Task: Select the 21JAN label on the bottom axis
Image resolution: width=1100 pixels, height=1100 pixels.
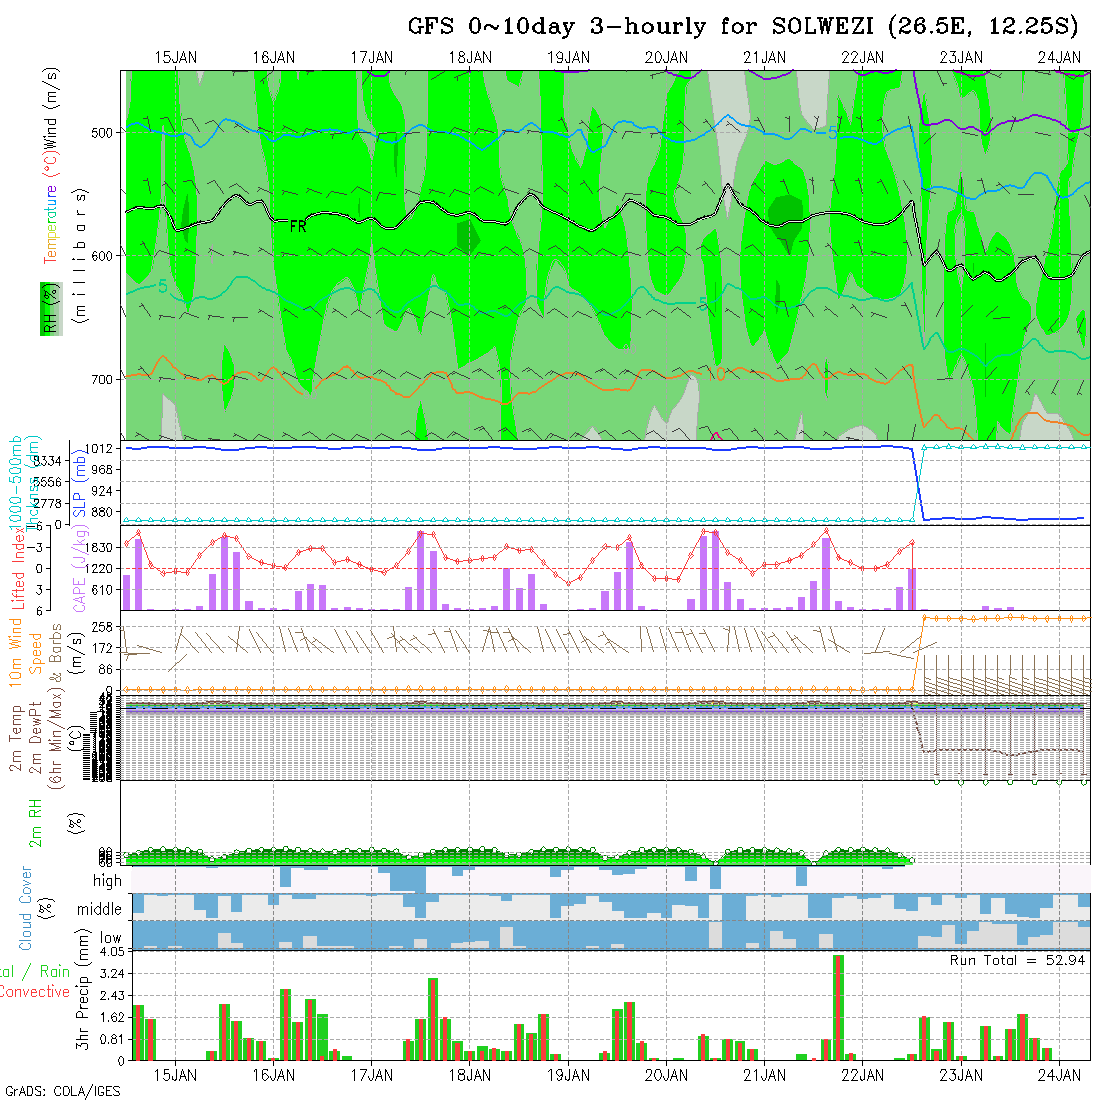Action: pos(763,1075)
